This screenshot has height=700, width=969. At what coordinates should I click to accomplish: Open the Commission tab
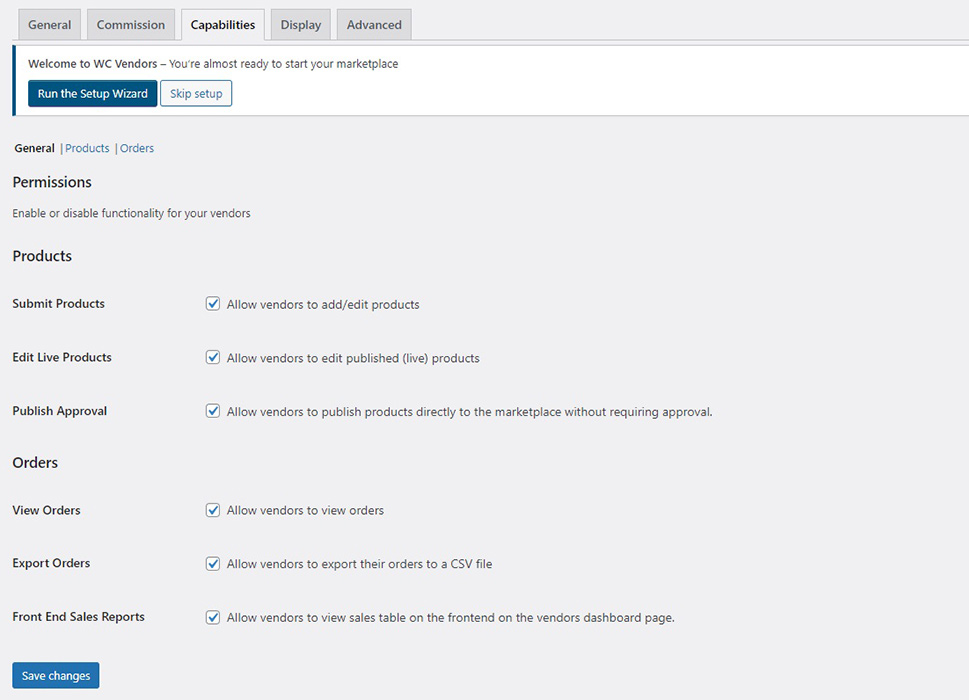point(130,25)
